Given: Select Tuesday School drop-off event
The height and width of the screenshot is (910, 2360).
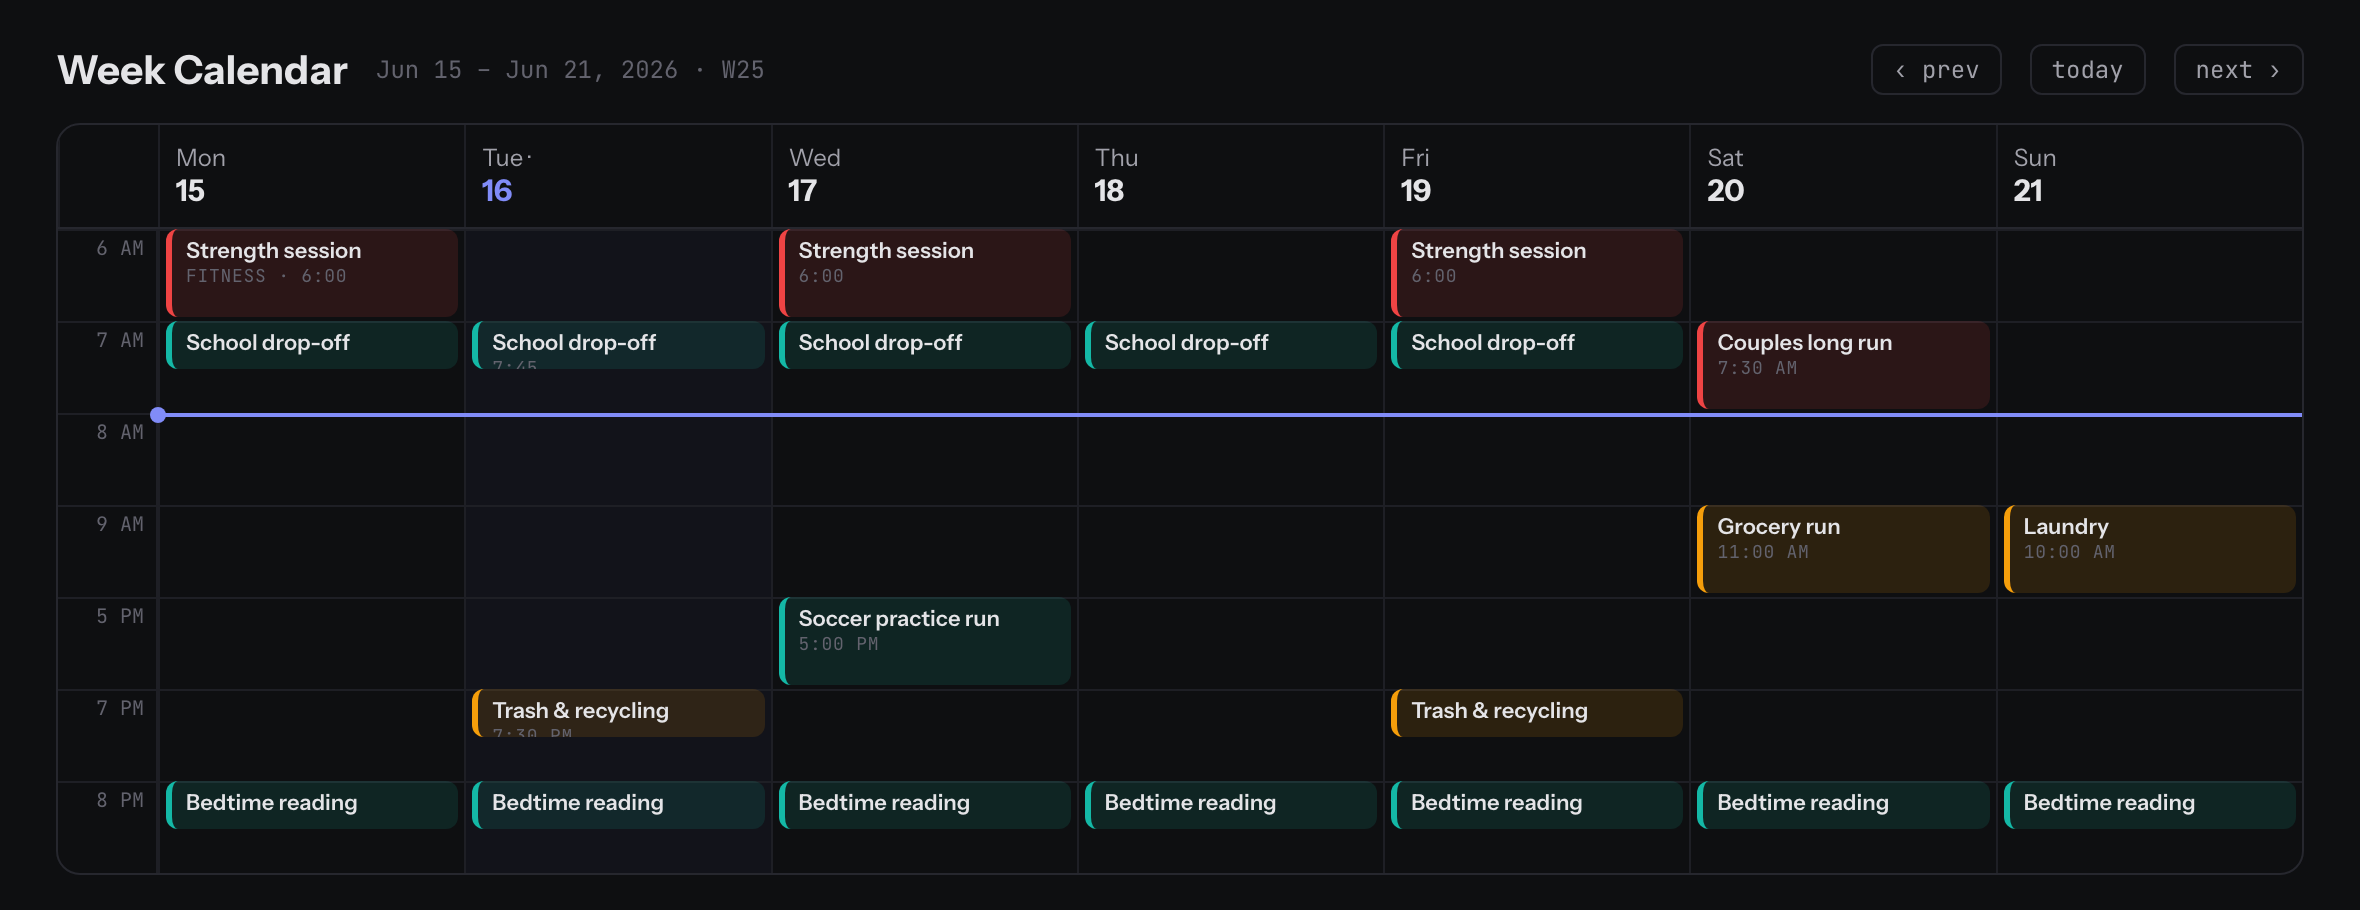Looking at the screenshot, I should (618, 345).
